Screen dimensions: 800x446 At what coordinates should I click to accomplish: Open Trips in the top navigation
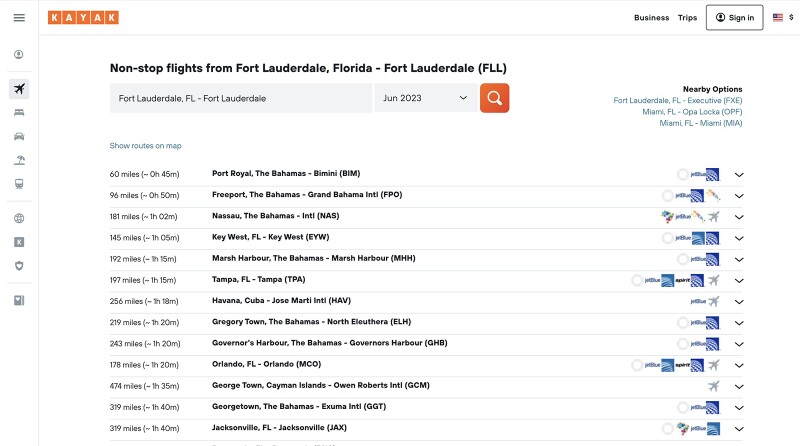coord(687,17)
